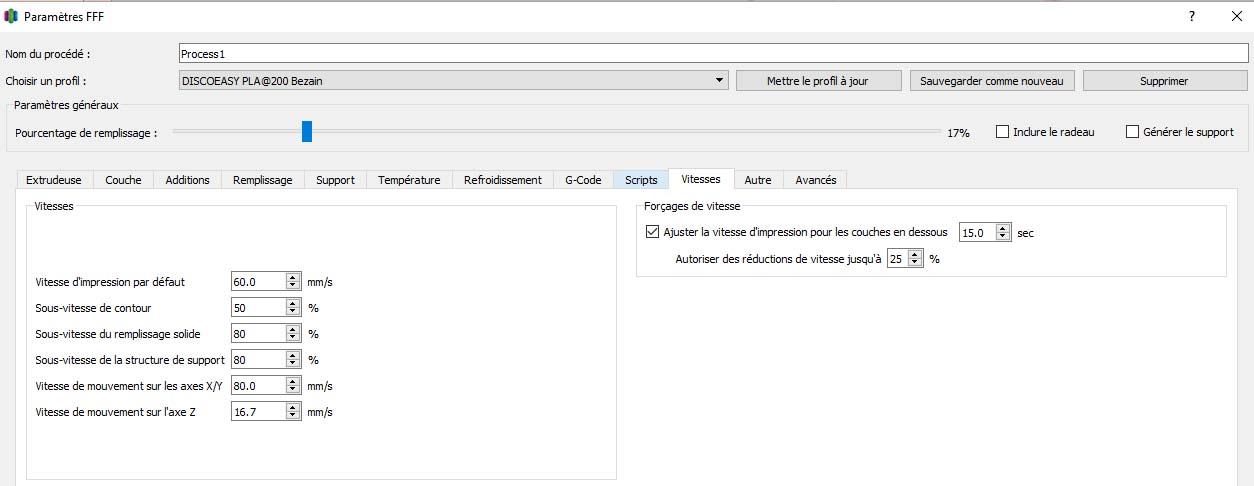This screenshot has height=486, width=1254.
Task: Close the Paramètres FFF window
Action: click(x=1236, y=16)
